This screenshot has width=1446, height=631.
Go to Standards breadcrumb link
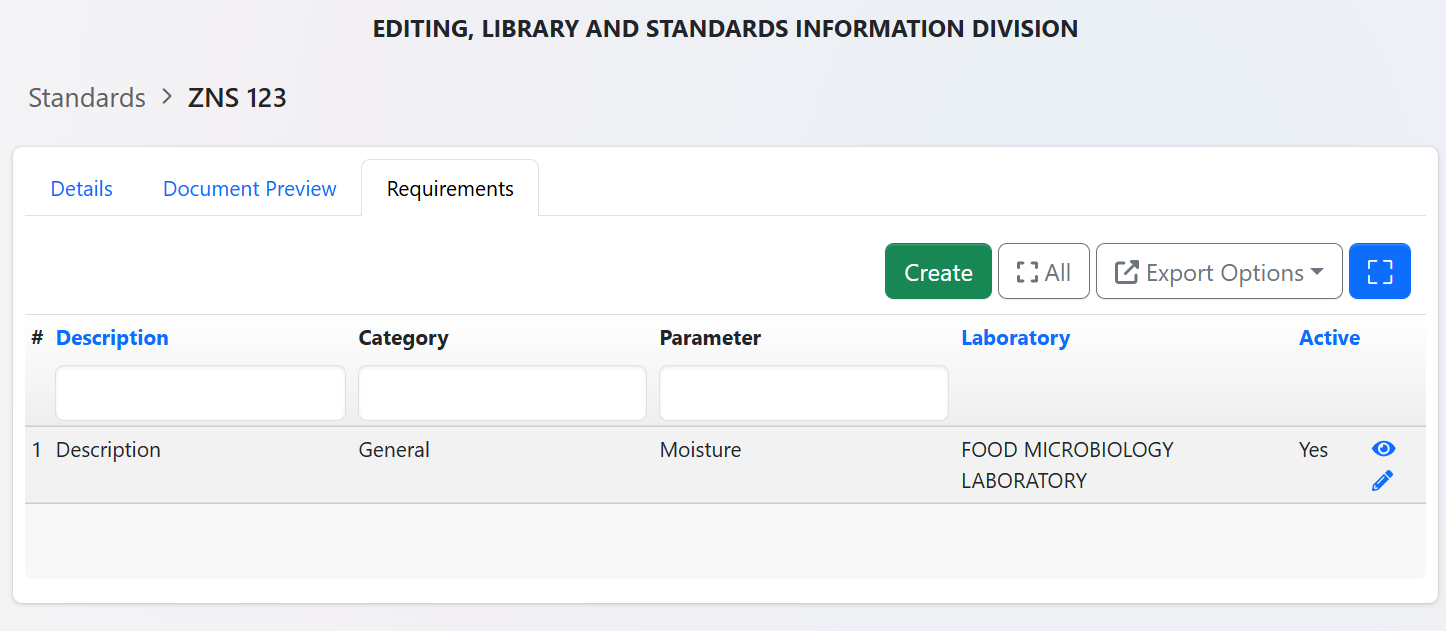coord(87,98)
